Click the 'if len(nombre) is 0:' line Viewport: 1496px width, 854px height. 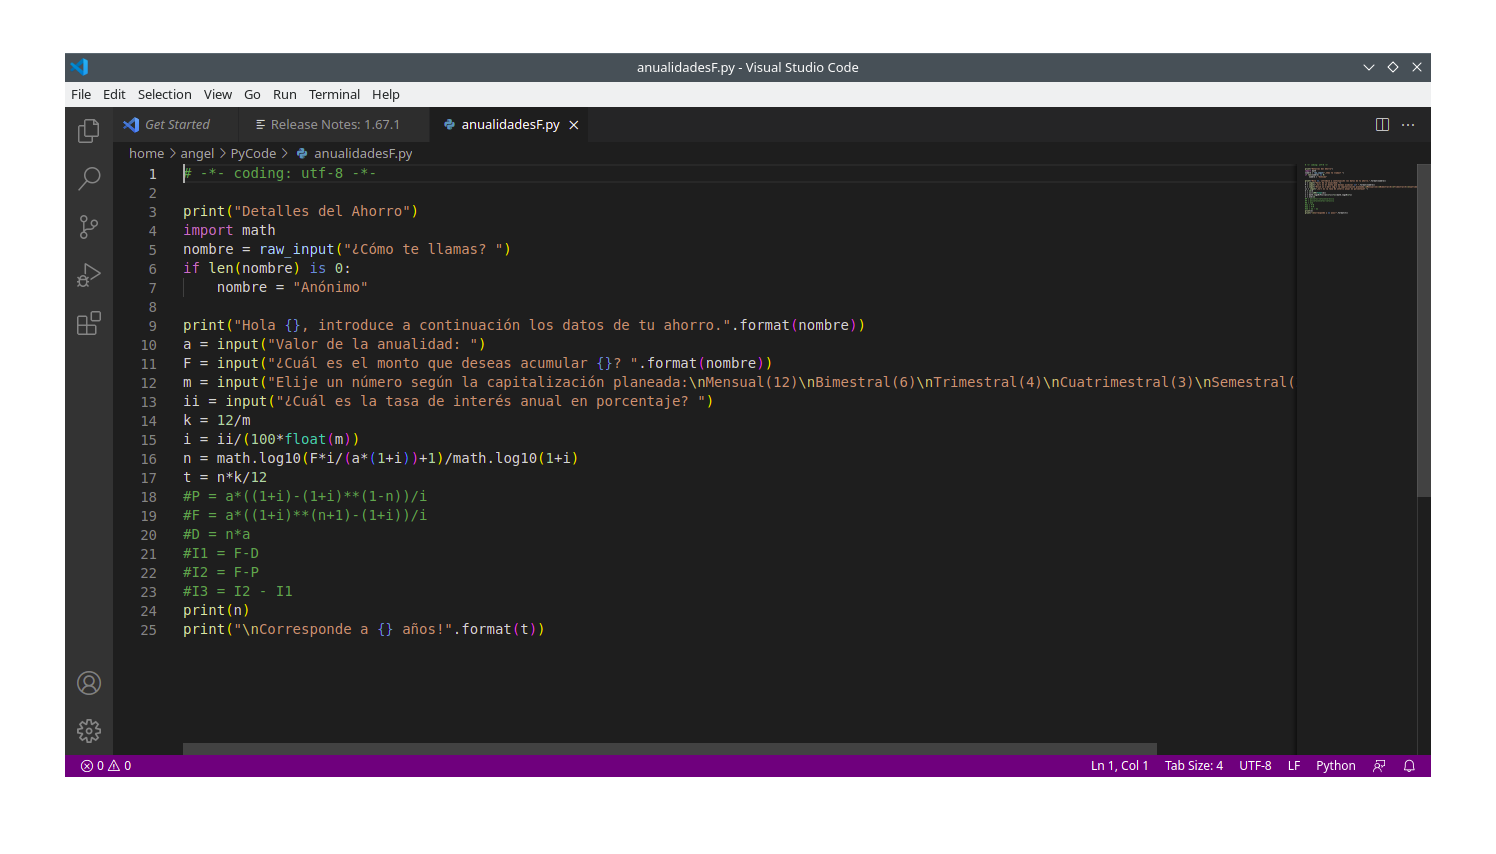(267, 269)
